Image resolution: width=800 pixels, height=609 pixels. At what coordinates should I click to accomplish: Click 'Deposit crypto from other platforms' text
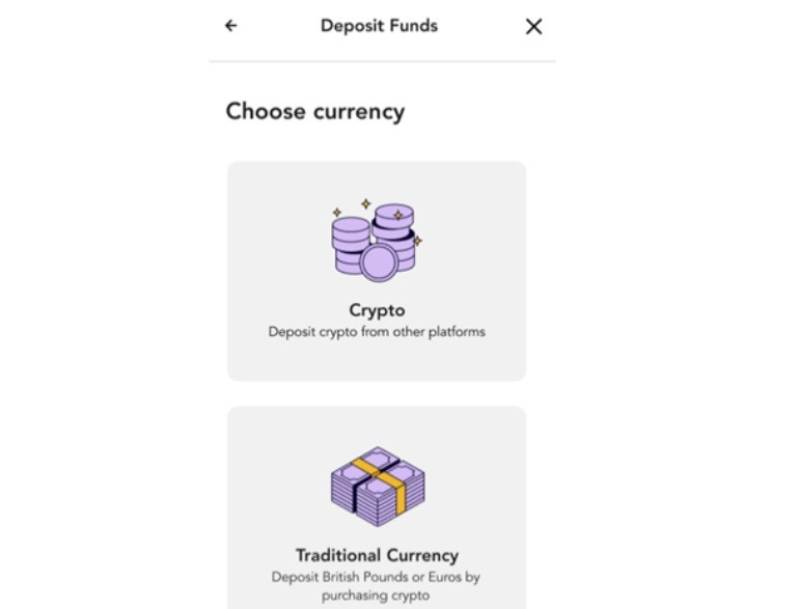pyautogui.click(x=377, y=332)
